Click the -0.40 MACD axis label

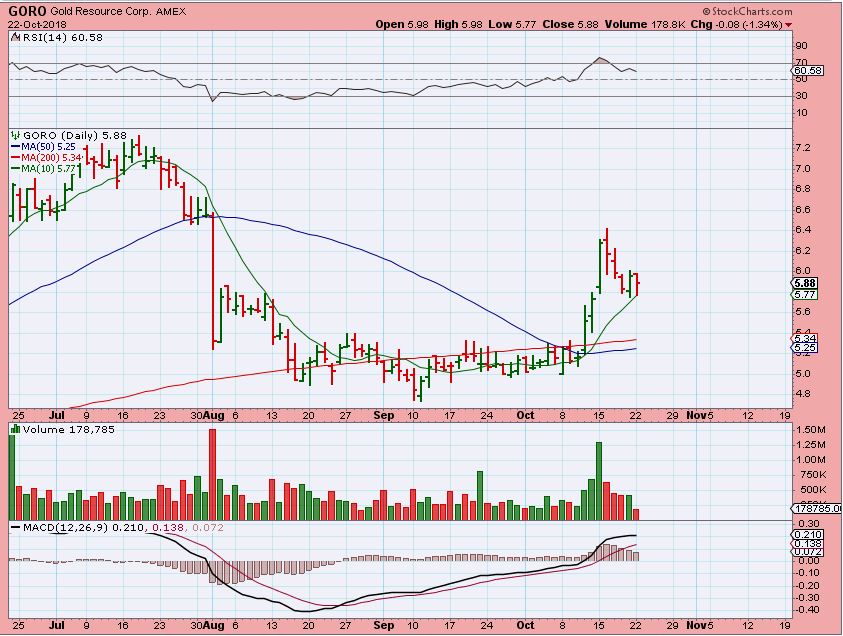point(808,611)
